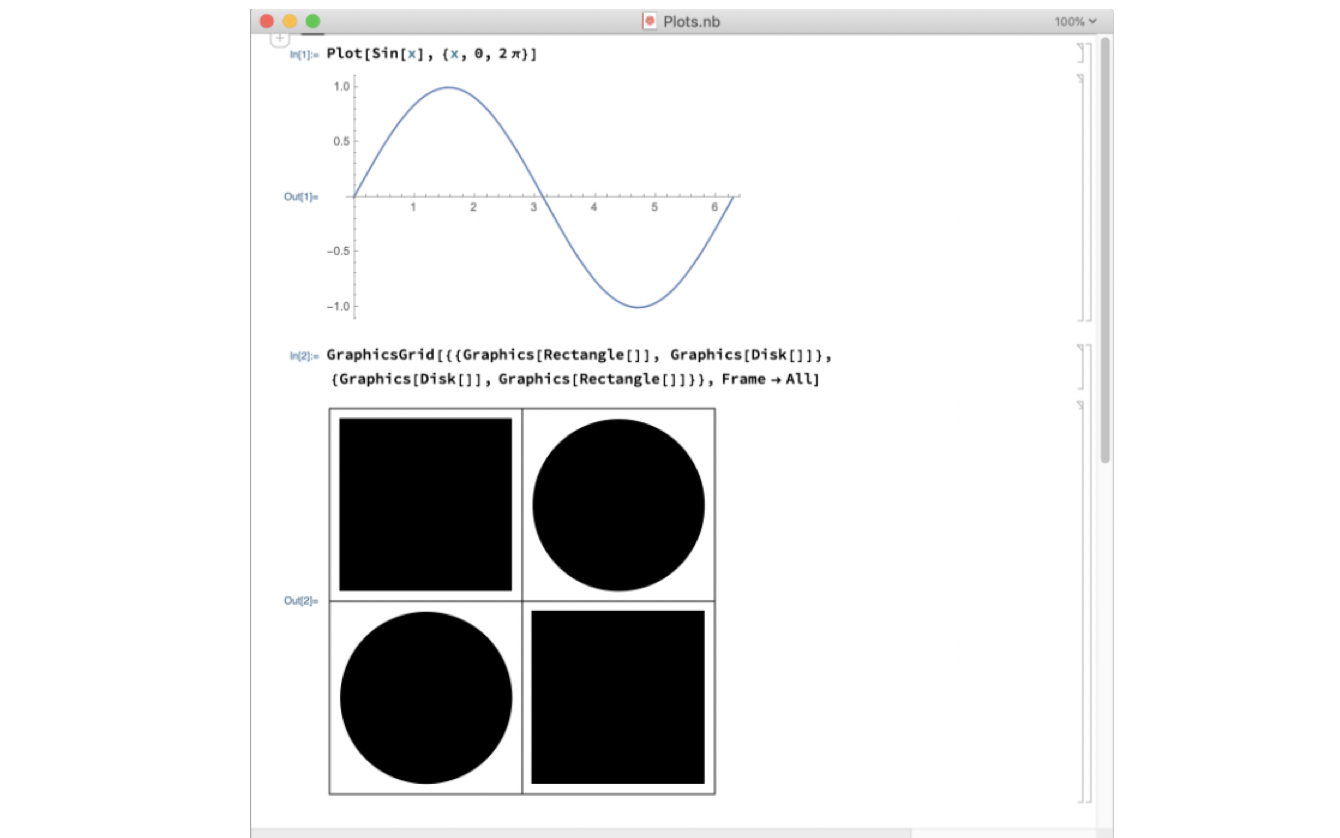Close the Plots.nb notebook window
The width and height of the screenshot is (1340, 838).
click(x=266, y=21)
